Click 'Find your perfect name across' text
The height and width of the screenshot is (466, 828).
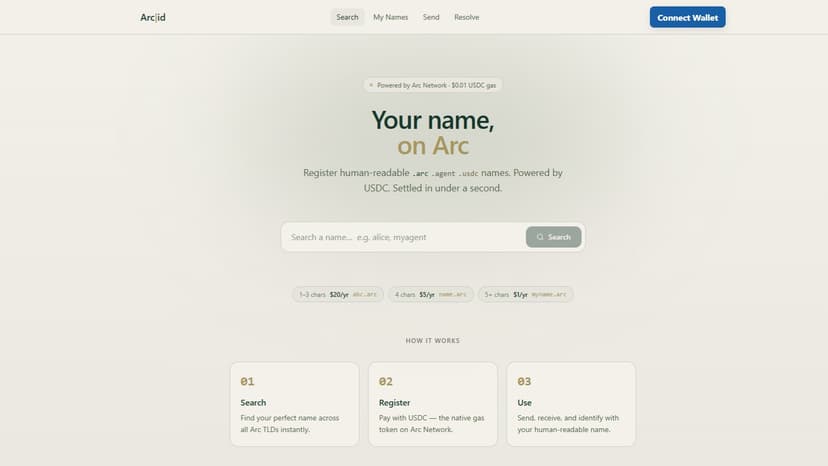coord(289,418)
